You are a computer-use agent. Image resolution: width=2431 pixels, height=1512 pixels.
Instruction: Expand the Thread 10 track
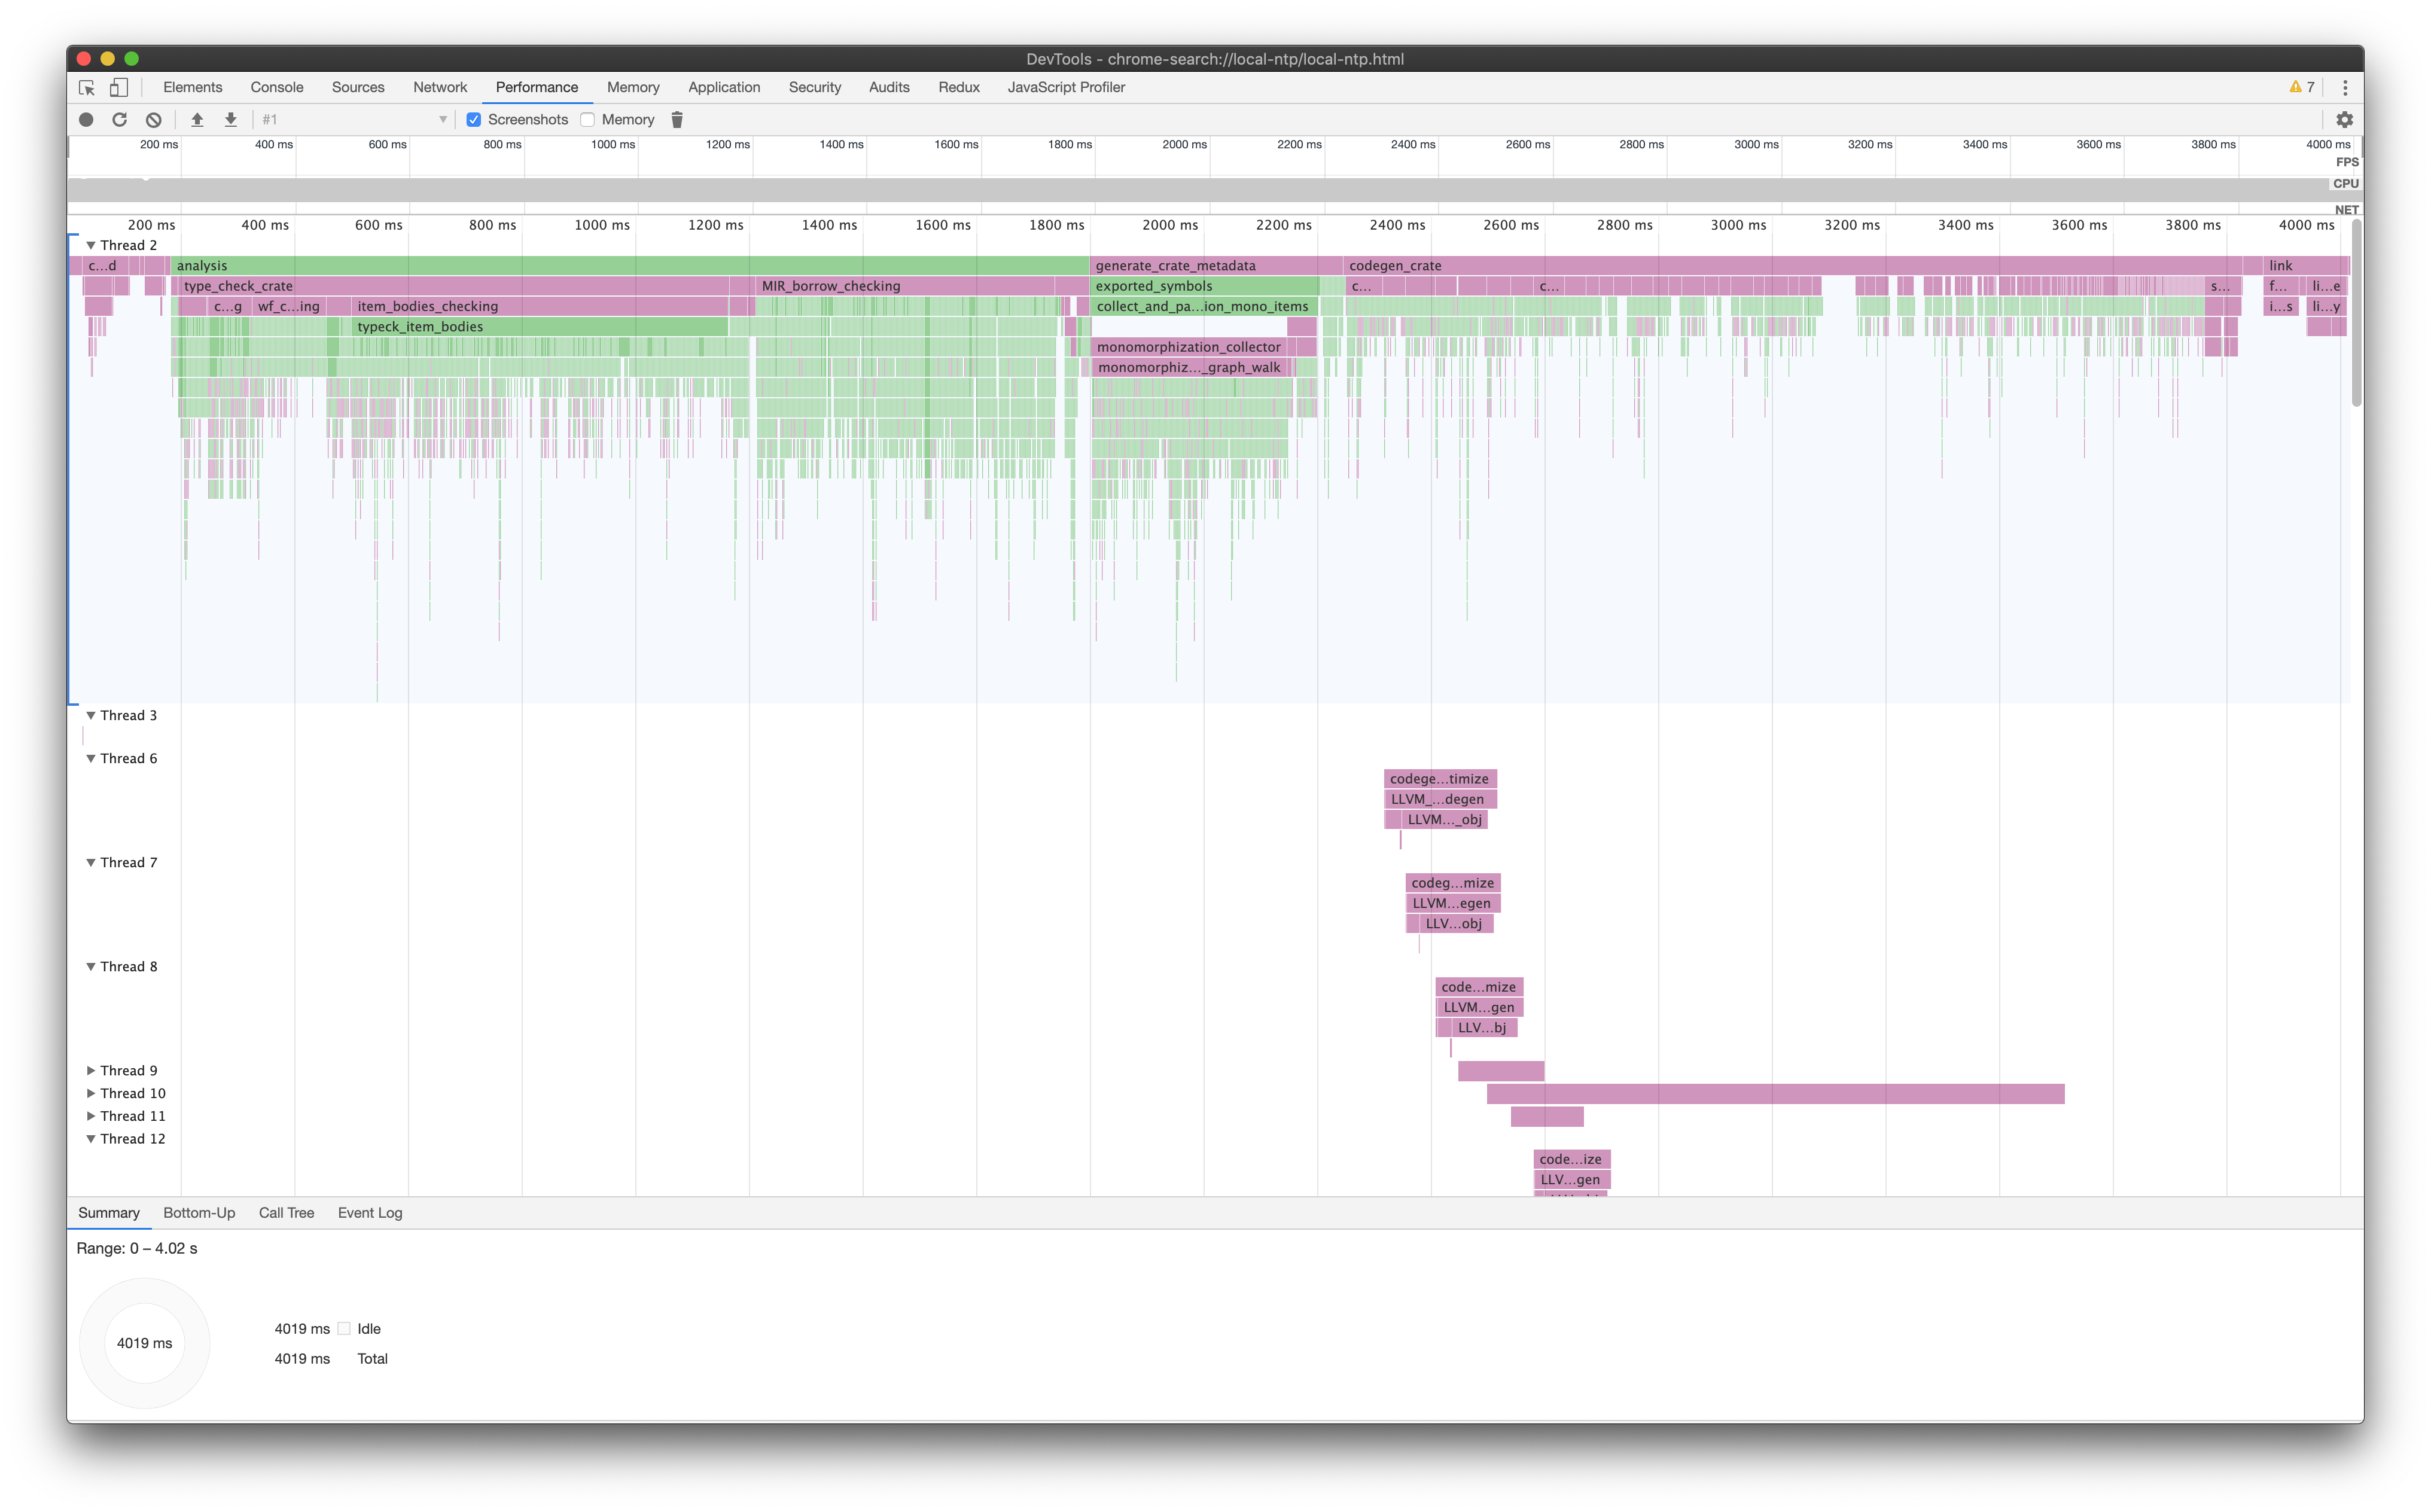point(91,1094)
